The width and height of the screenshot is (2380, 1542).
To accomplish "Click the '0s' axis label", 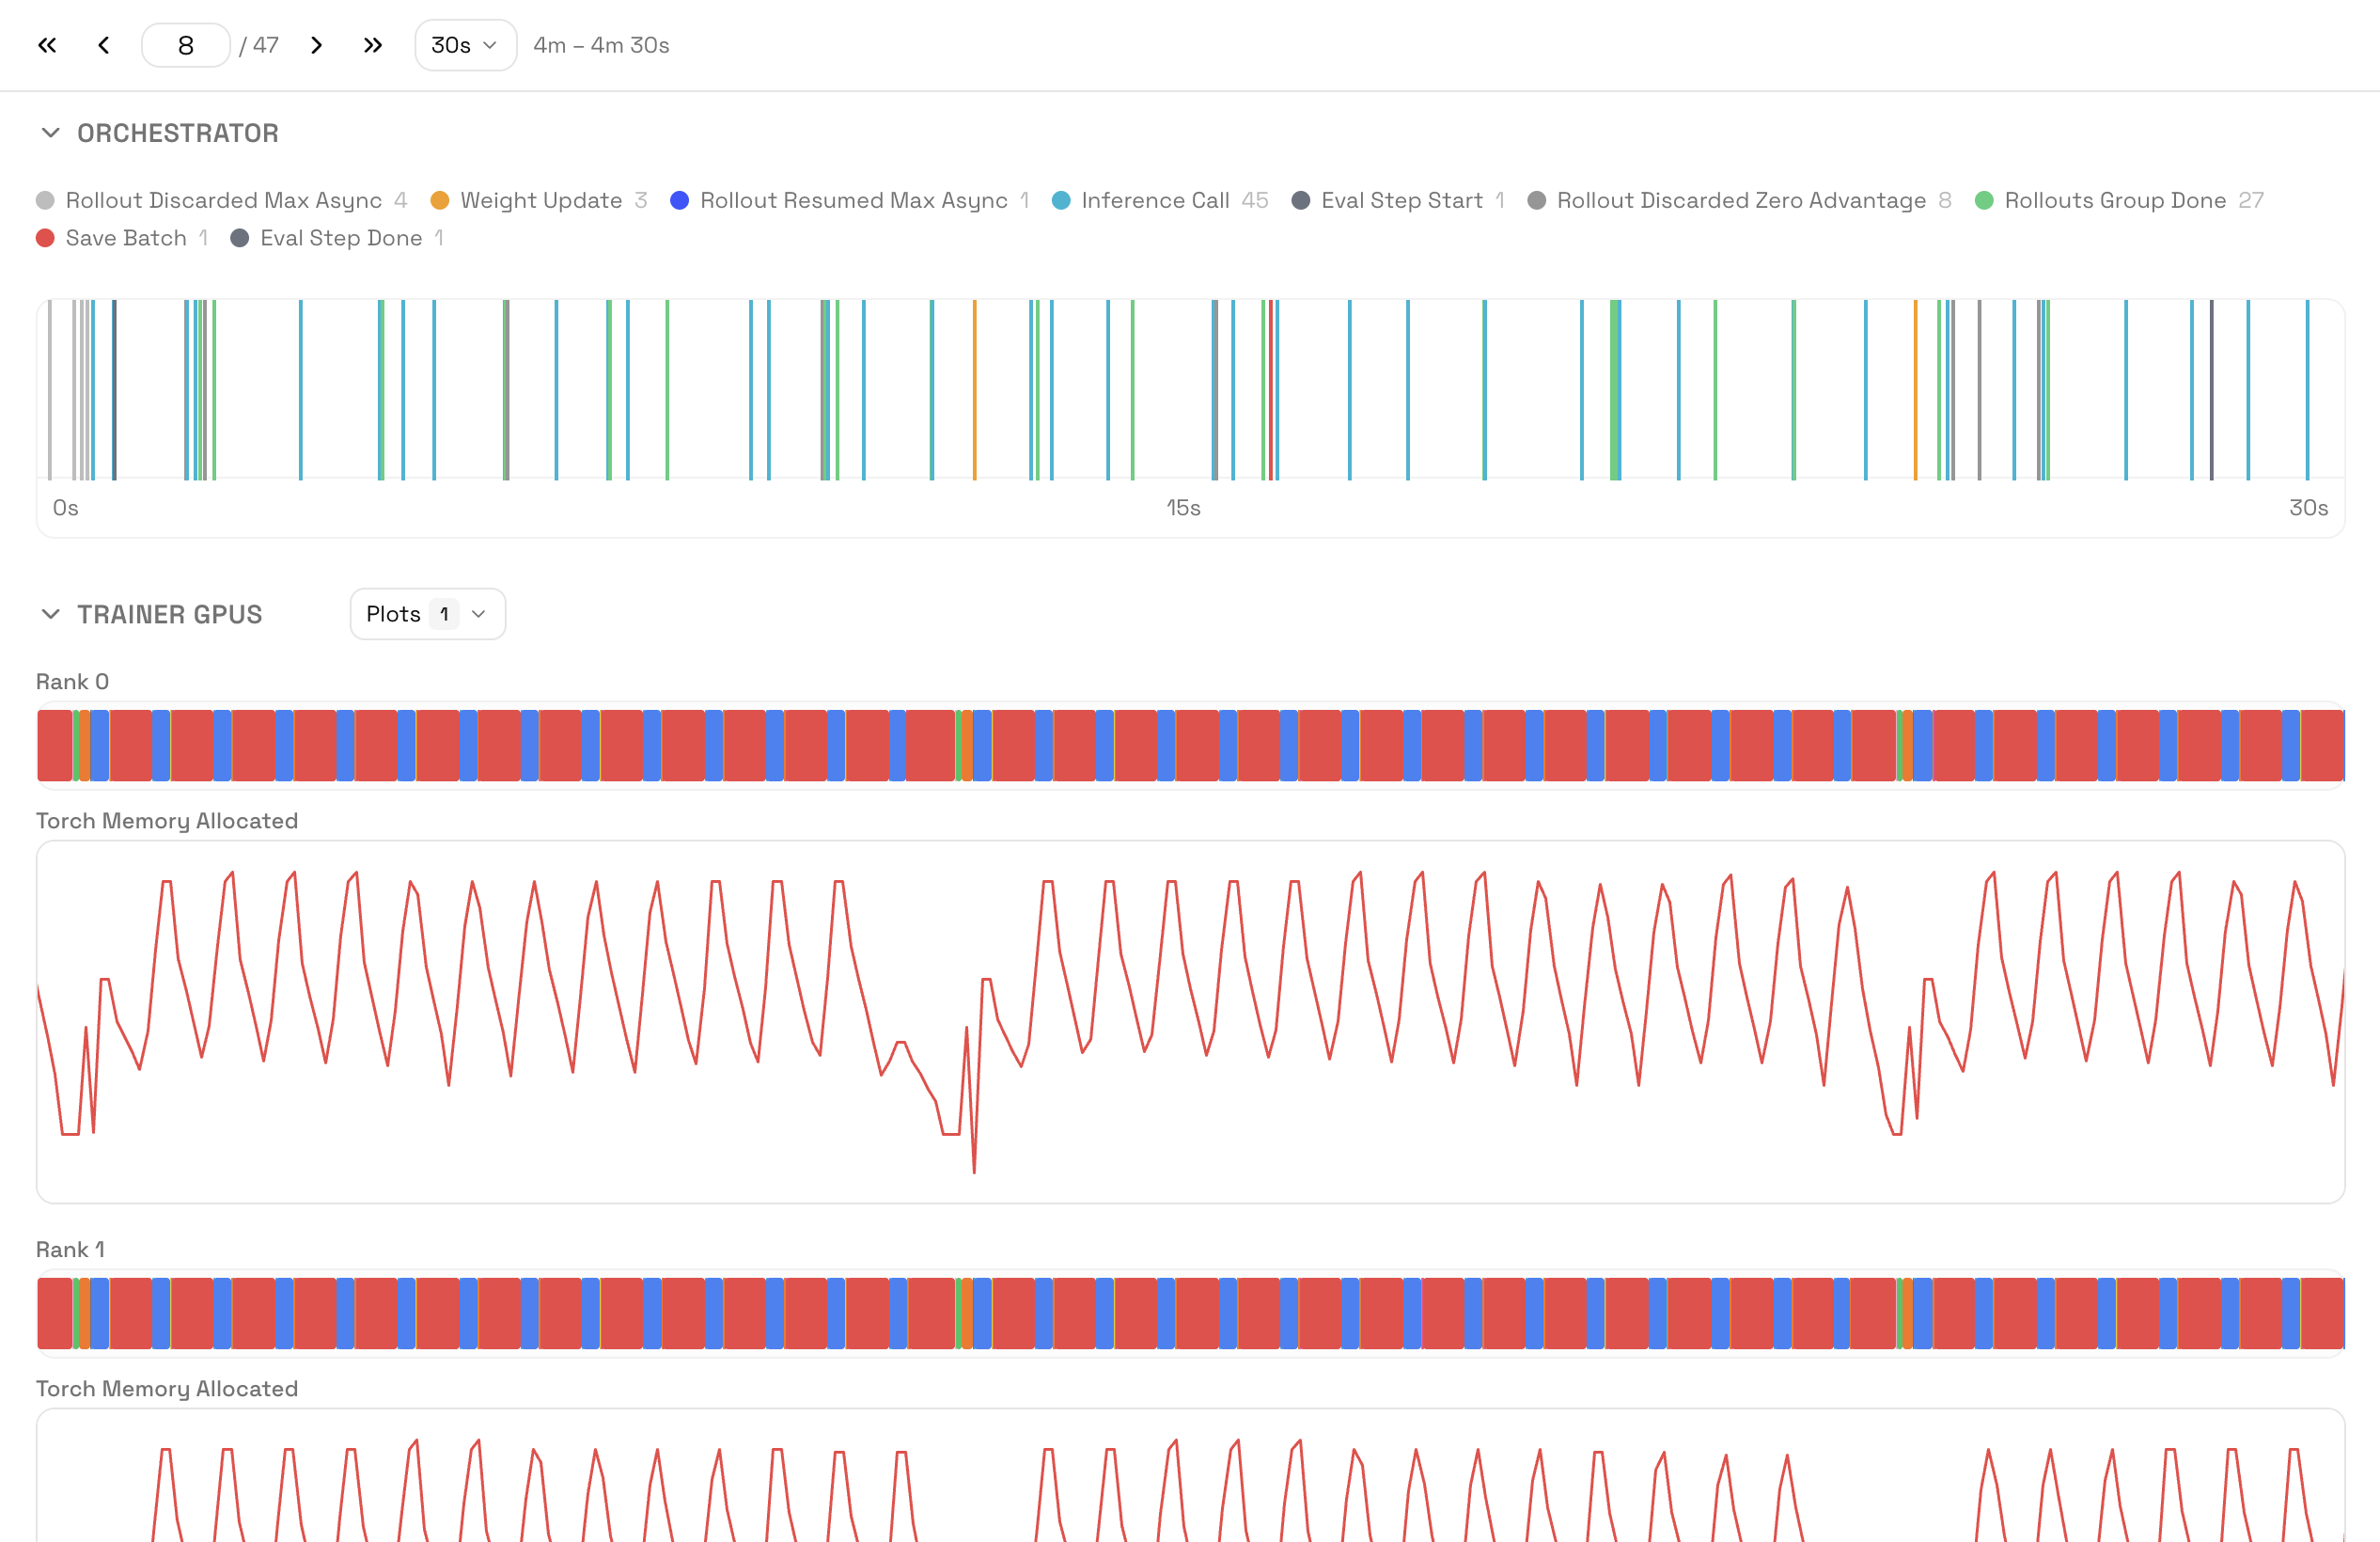I will (65, 508).
